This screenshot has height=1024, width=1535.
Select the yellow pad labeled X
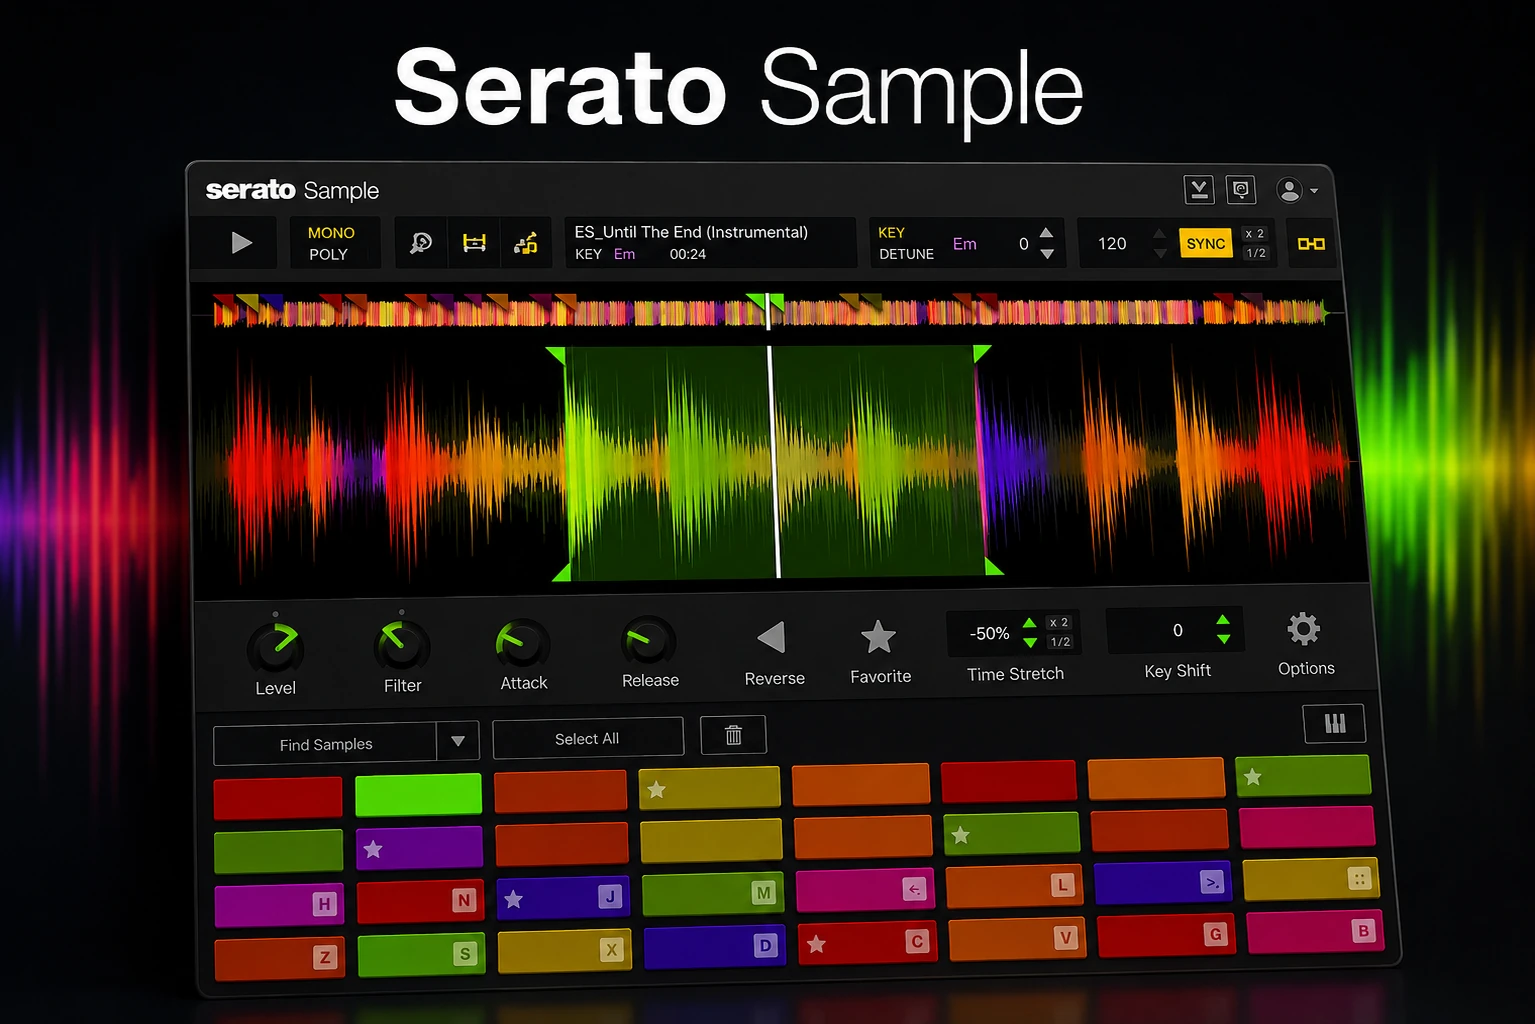coord(565,950)
